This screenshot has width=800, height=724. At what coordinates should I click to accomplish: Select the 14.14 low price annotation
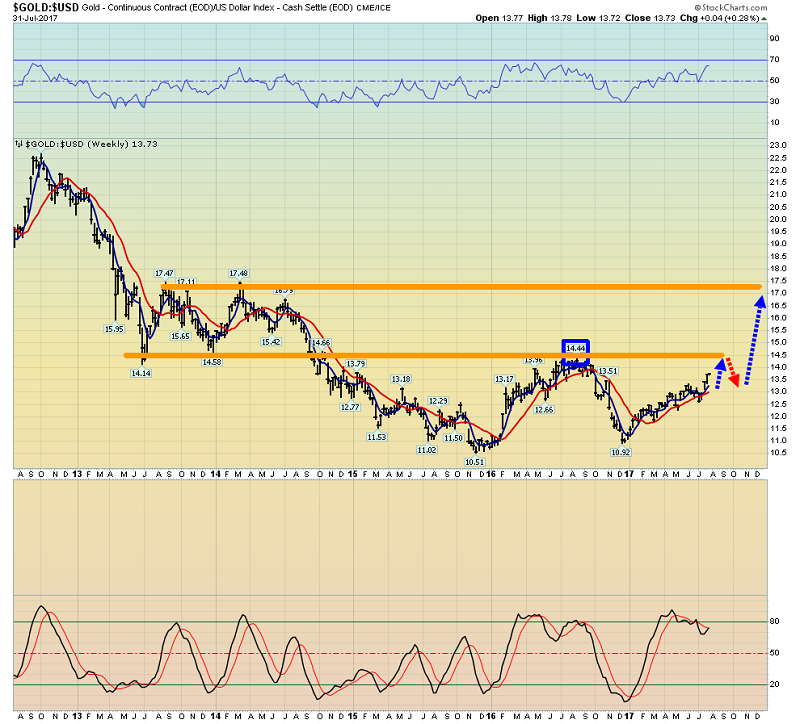(141, 373)
